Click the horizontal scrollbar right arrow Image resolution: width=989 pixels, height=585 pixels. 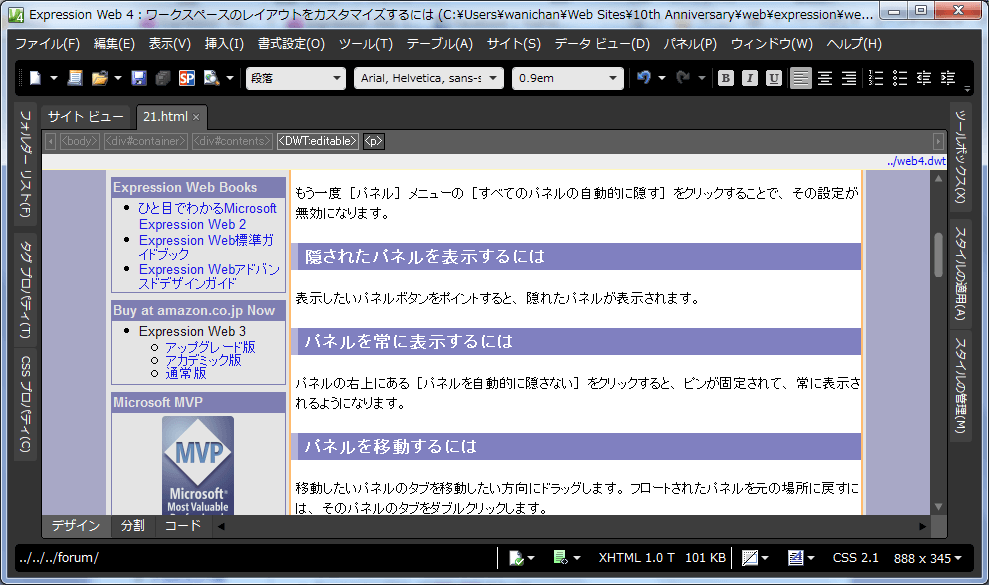(923, 526)
